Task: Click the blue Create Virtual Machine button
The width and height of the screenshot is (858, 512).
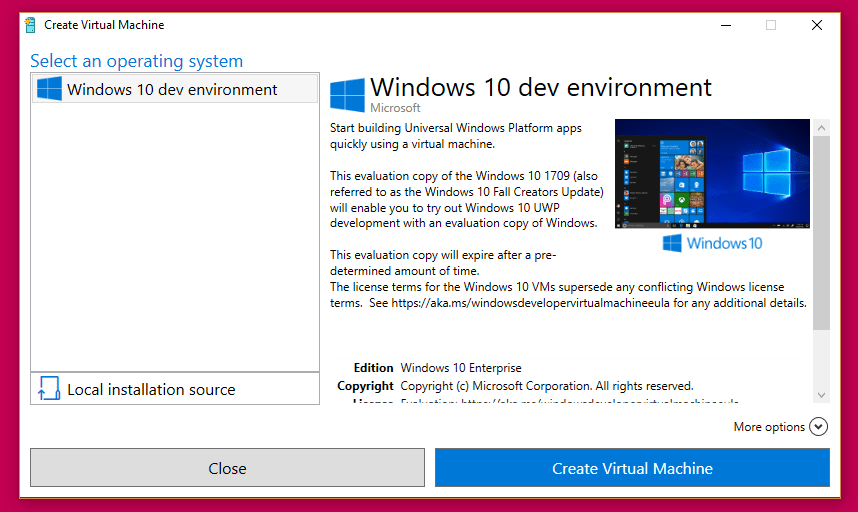Action: click(632, 468)
